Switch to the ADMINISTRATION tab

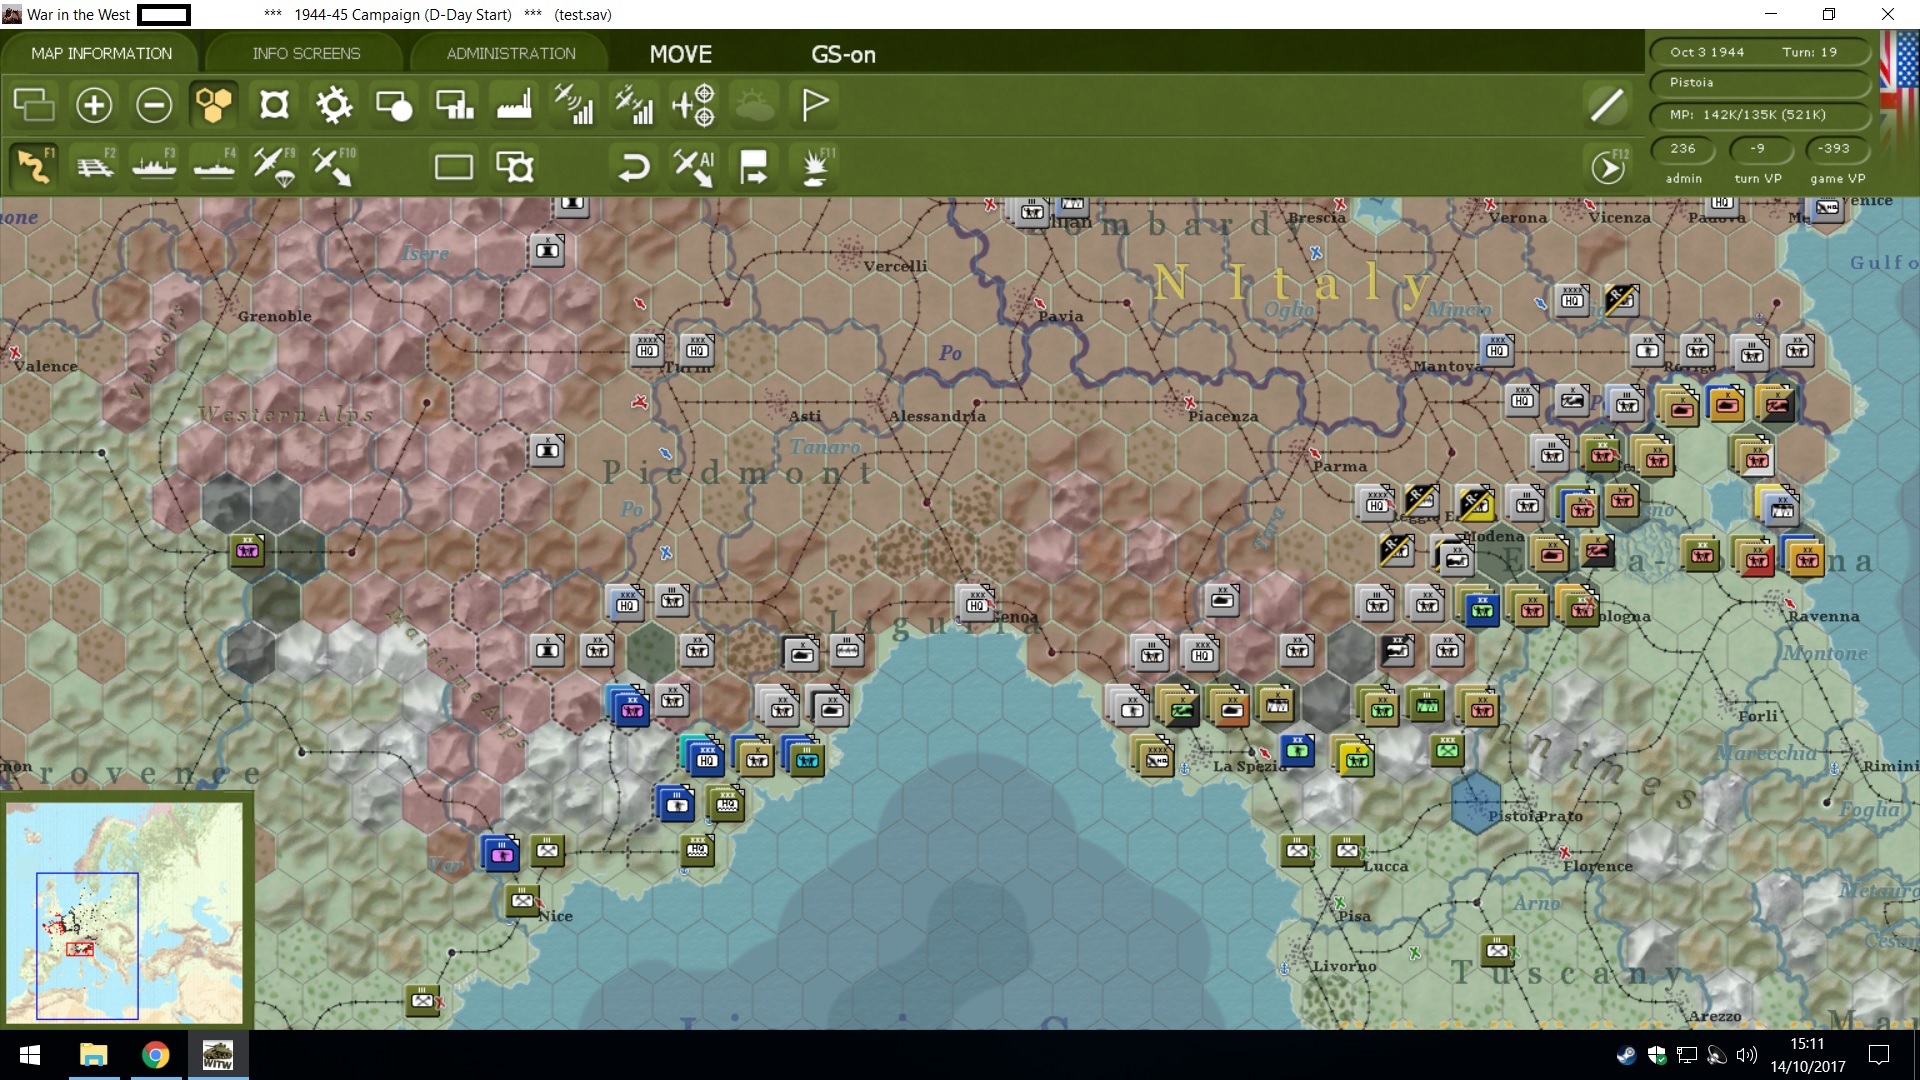click(511, 53)
